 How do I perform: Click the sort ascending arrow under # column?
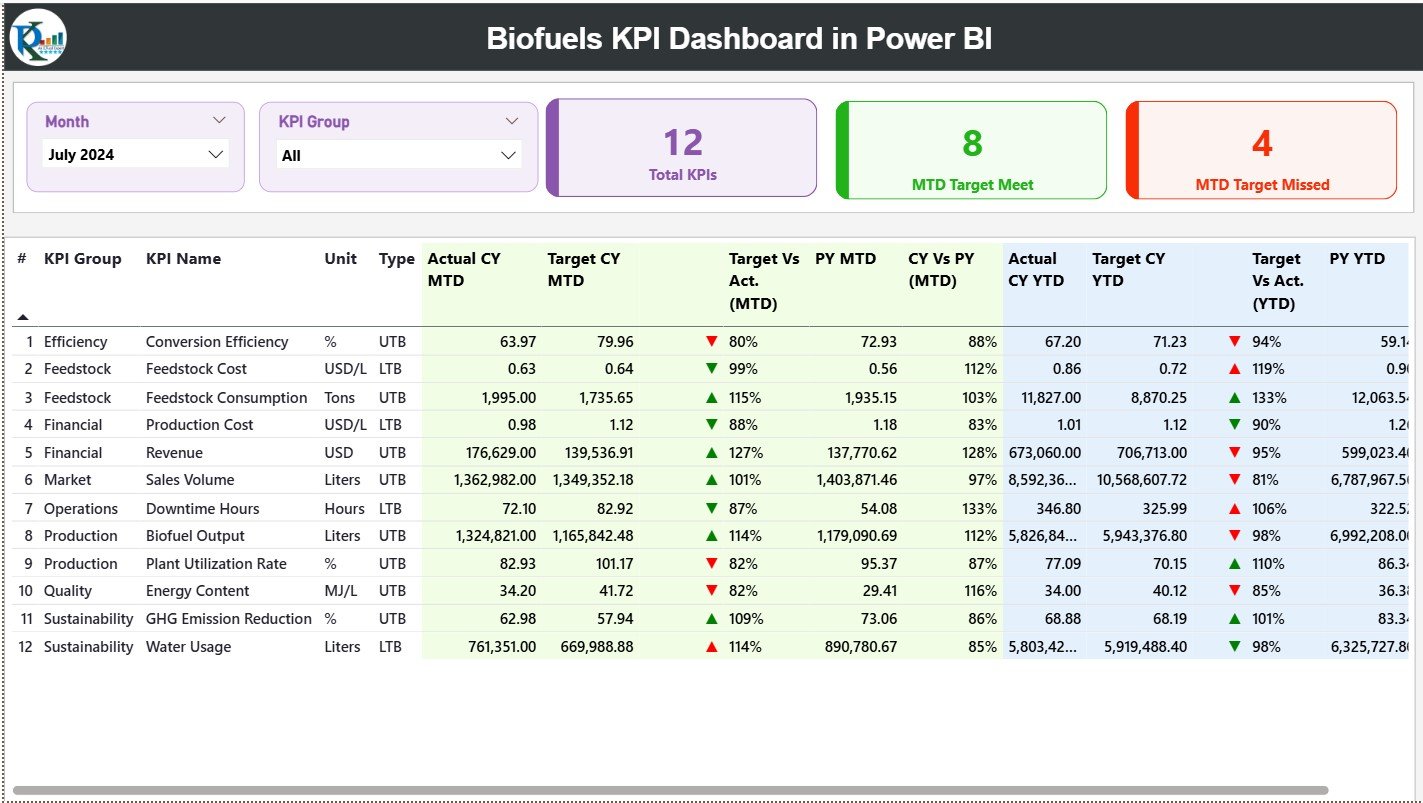(x=22, y=315)
